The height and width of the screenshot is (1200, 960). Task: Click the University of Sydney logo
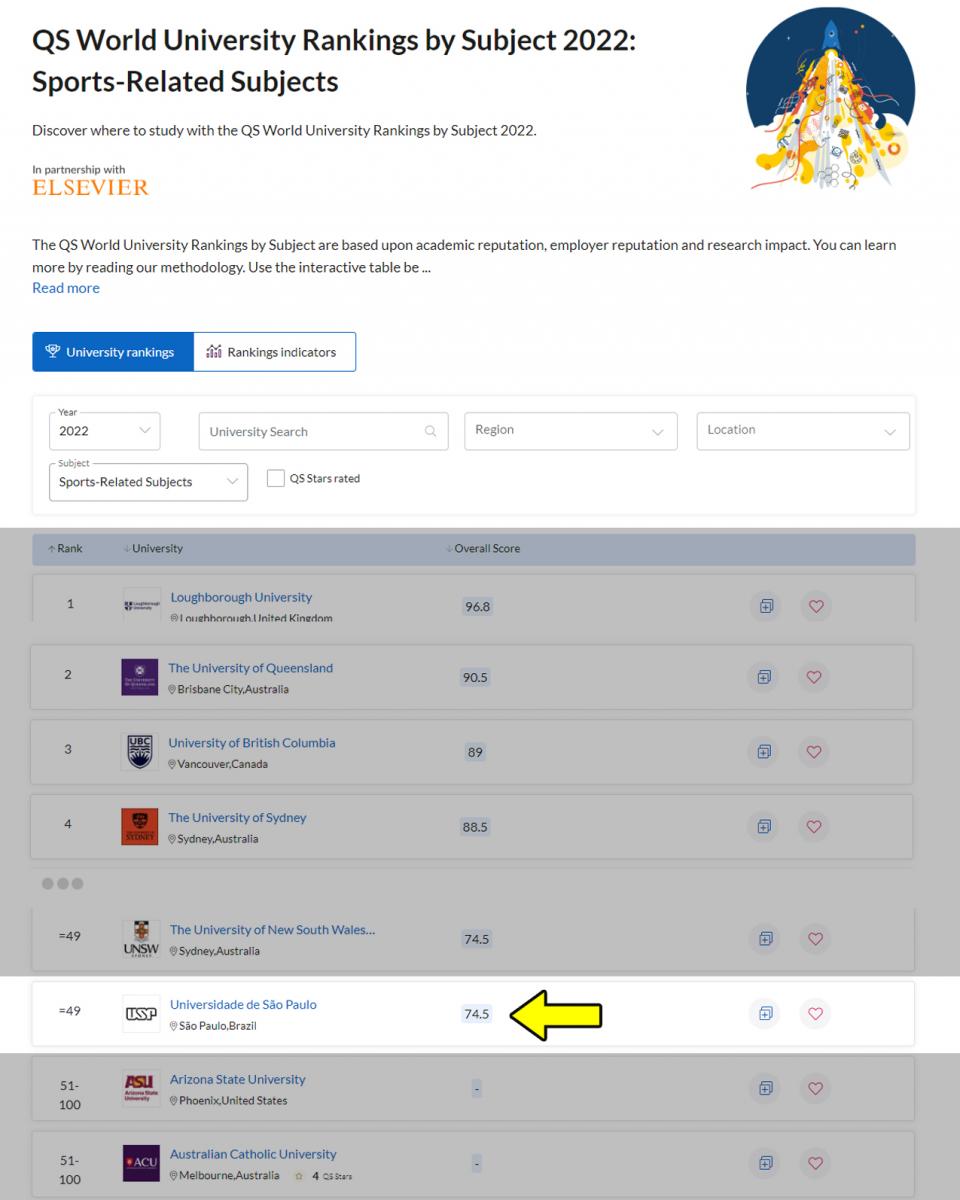pos(139,827)
